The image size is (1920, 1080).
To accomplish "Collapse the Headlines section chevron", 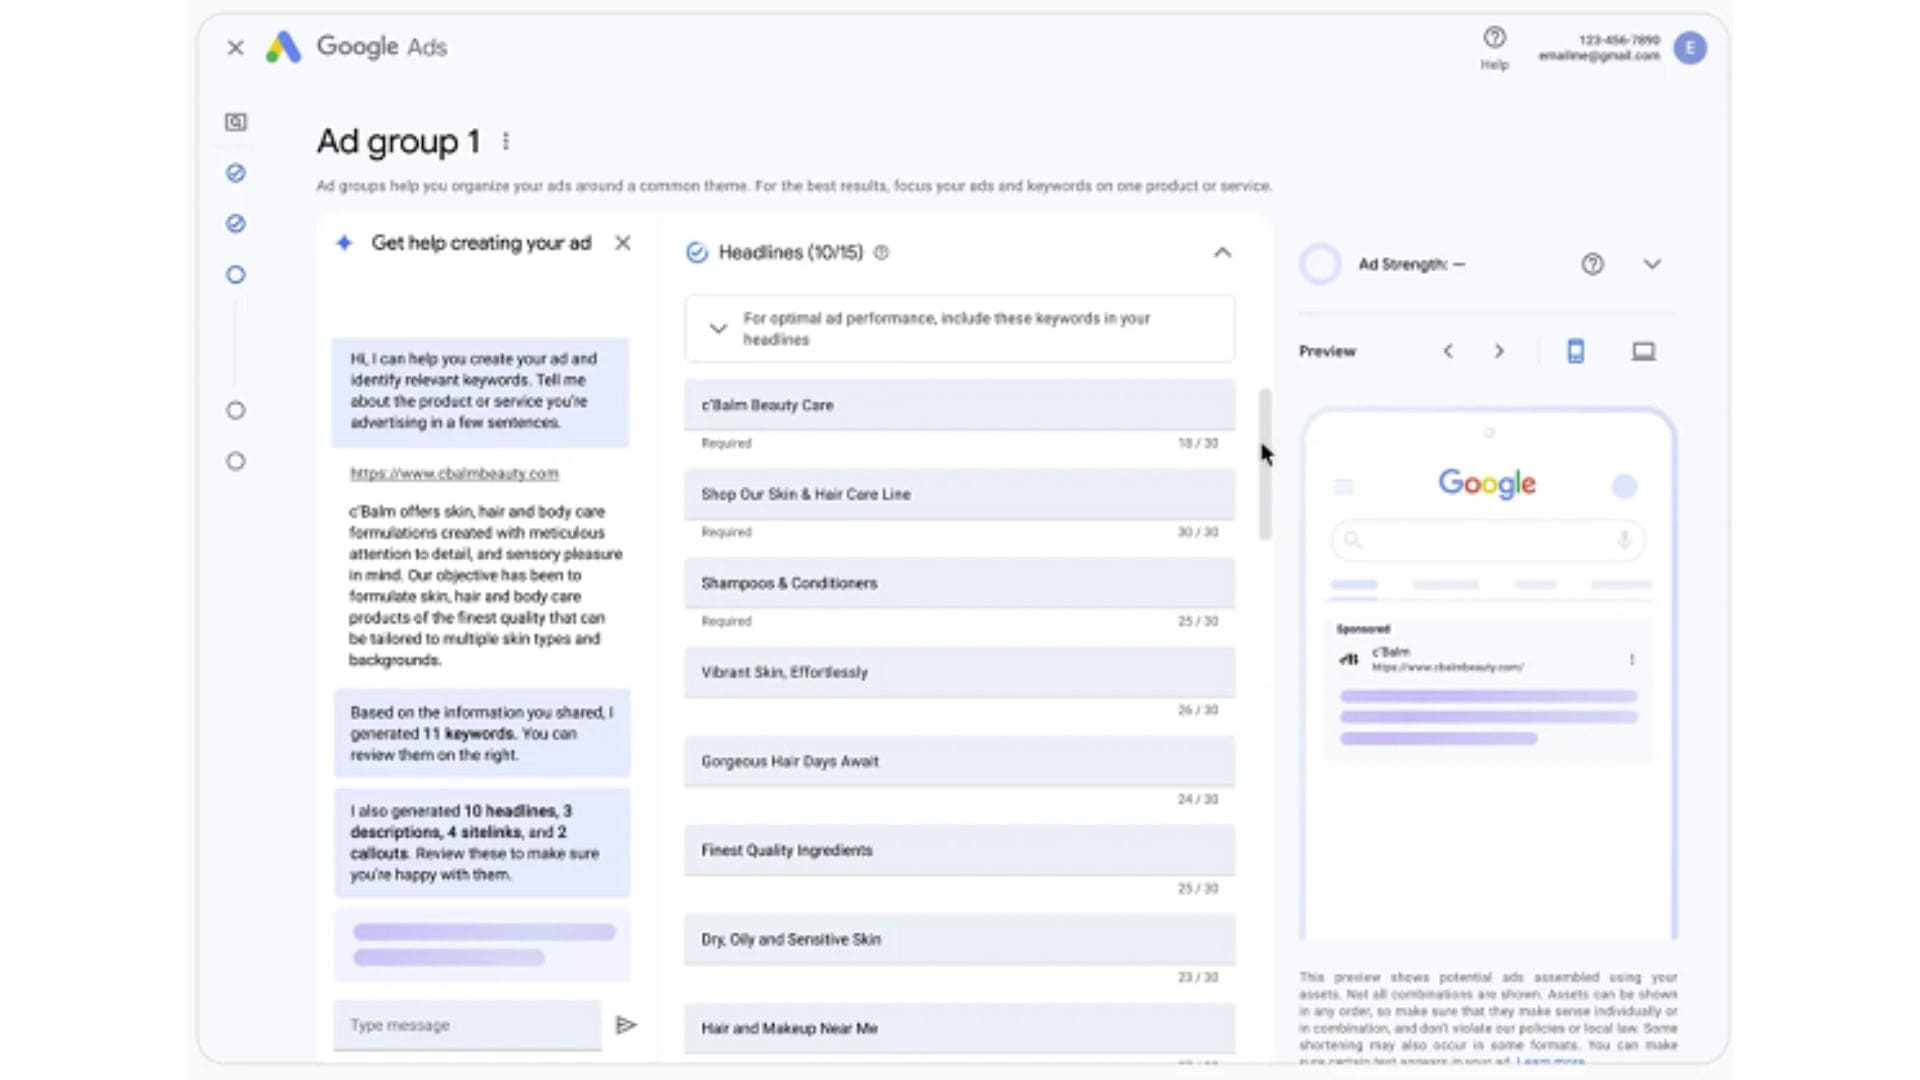I will coord(1222,253).
